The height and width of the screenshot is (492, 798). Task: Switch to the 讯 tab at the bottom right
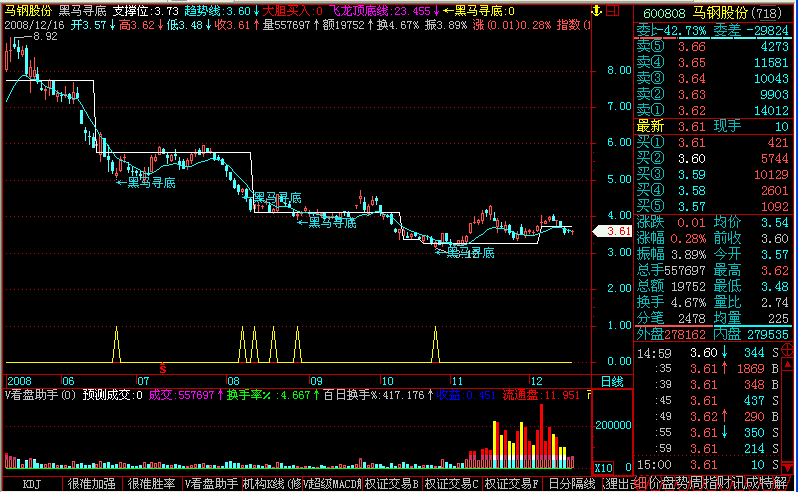point(737,483)
